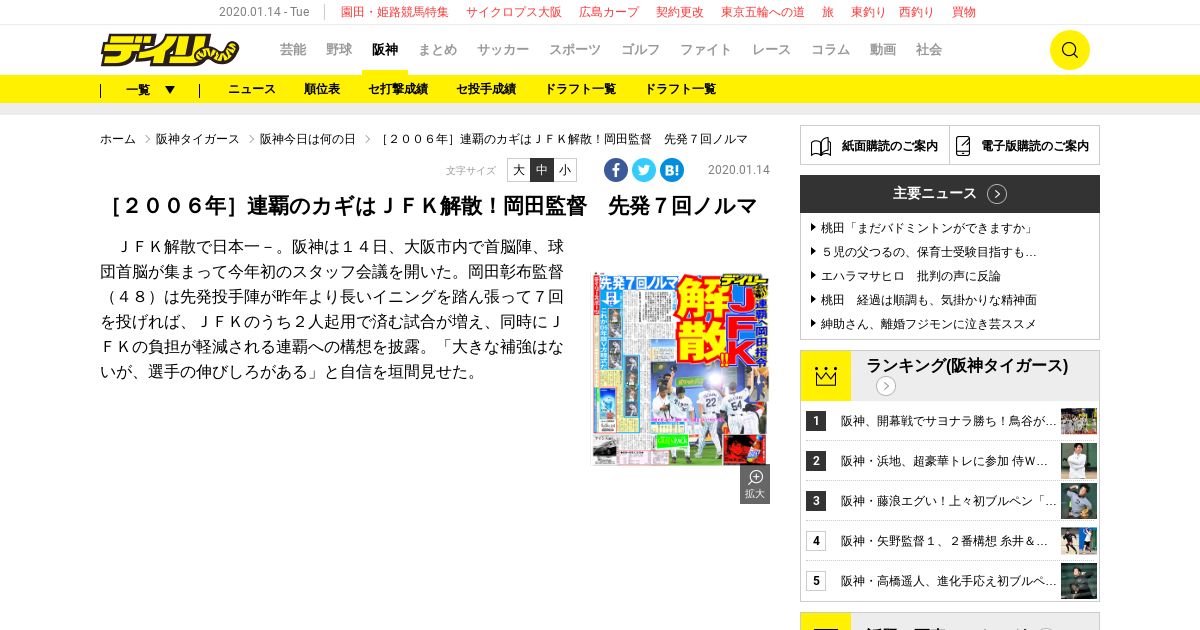This screenshot has width=1200, height=630.
Task: Bookmark the article with the Hatena B! icon
Action: [672, 170]
